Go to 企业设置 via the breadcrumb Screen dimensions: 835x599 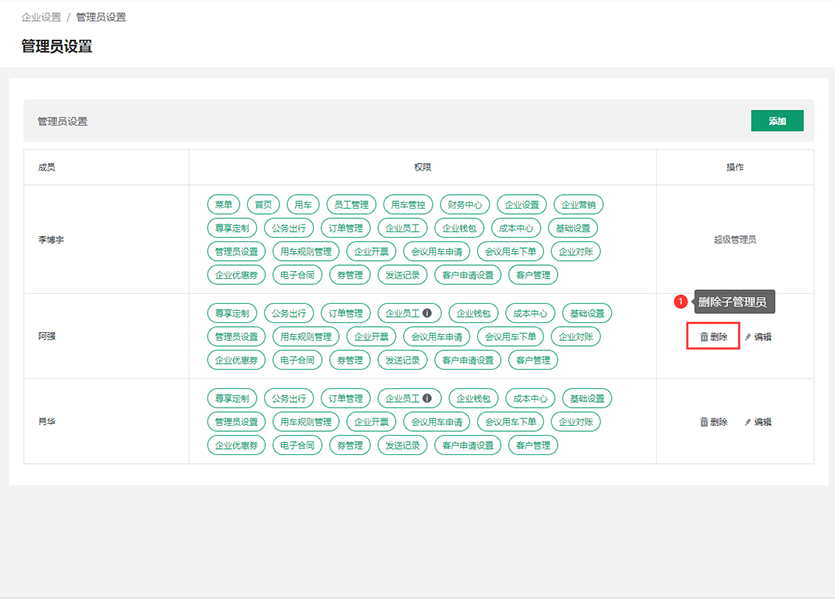41,17
